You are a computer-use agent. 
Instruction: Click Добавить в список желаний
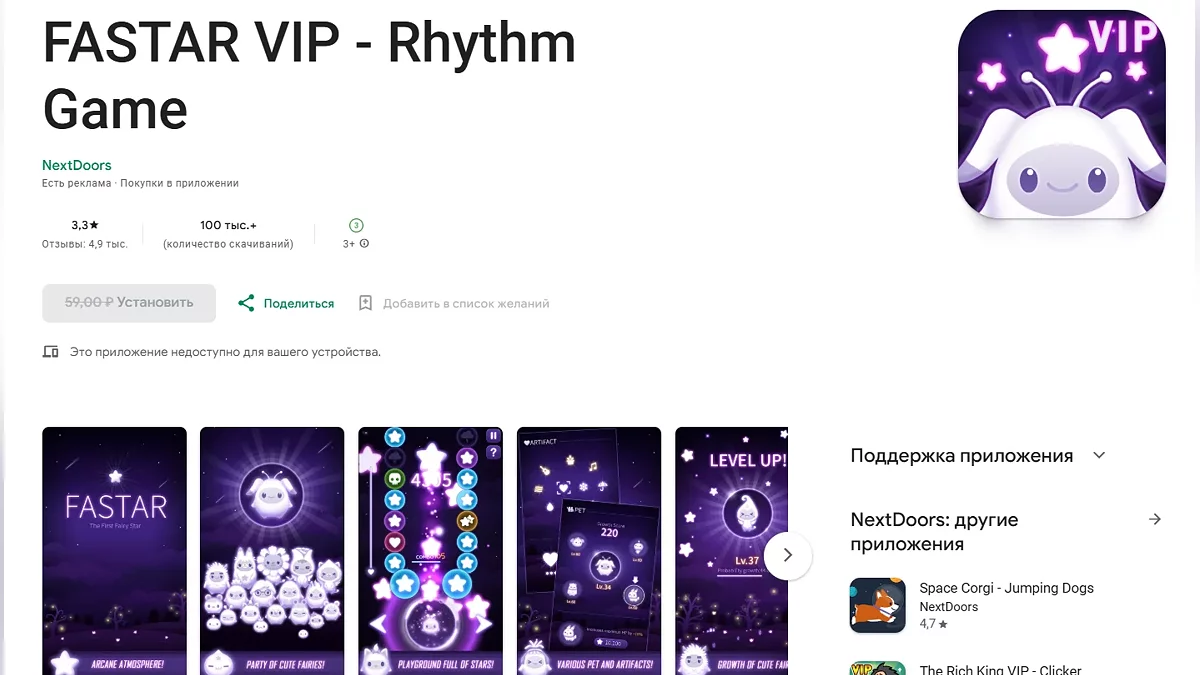(x=466, y=303)
